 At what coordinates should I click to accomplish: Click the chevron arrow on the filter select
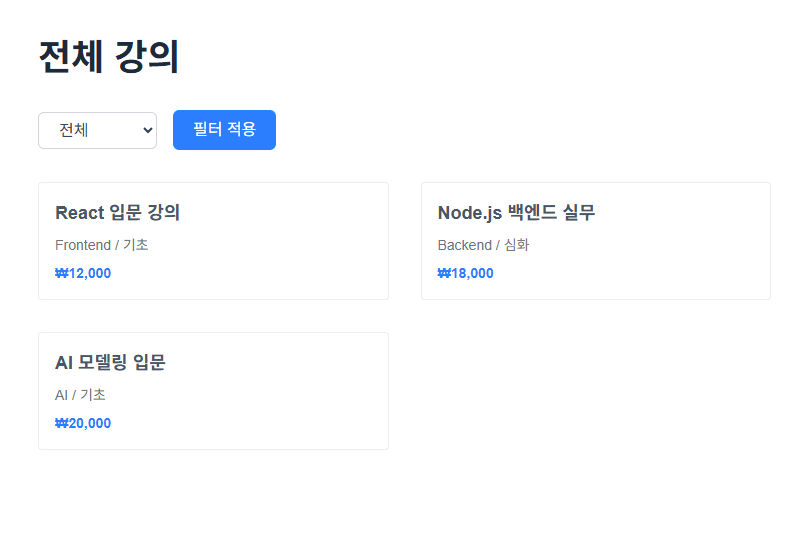tap(148, 131)
